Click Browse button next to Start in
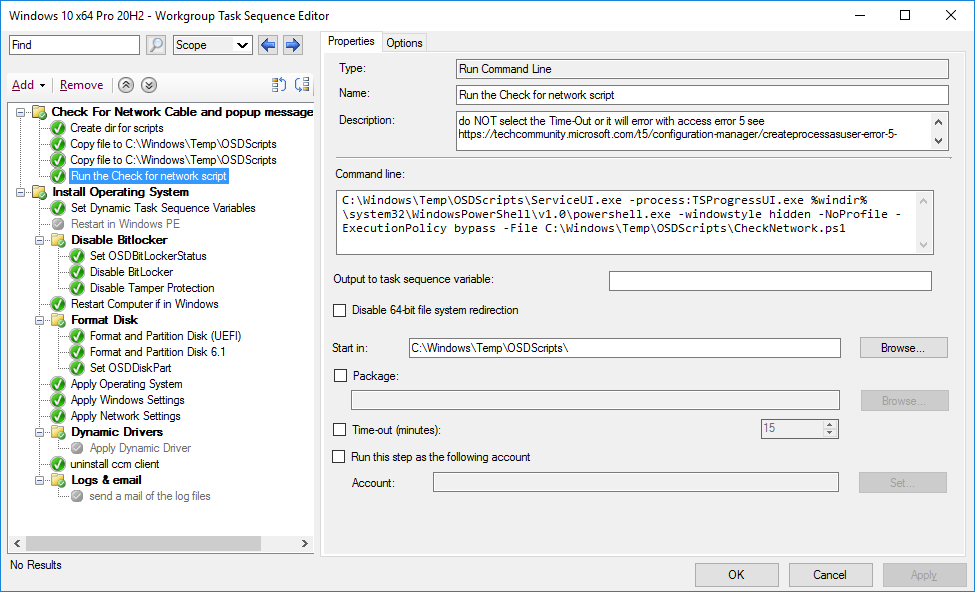 [x=903, y=348]
